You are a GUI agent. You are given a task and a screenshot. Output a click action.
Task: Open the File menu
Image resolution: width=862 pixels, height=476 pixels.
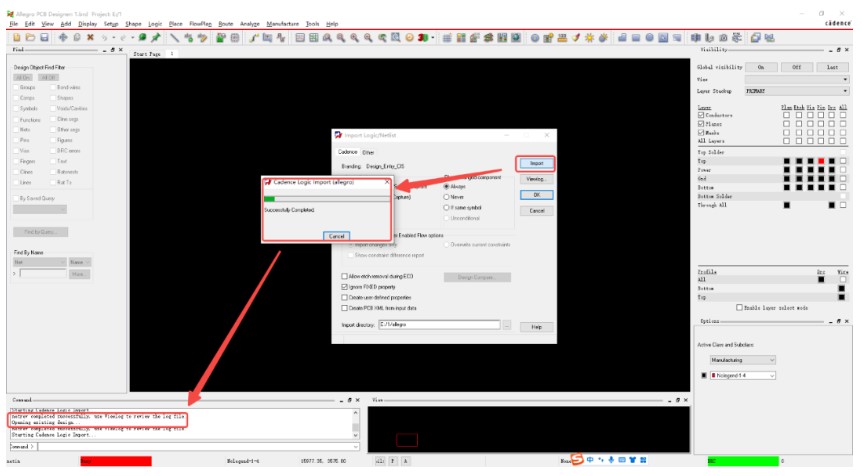pyautogui.click(x=14, y=24)
